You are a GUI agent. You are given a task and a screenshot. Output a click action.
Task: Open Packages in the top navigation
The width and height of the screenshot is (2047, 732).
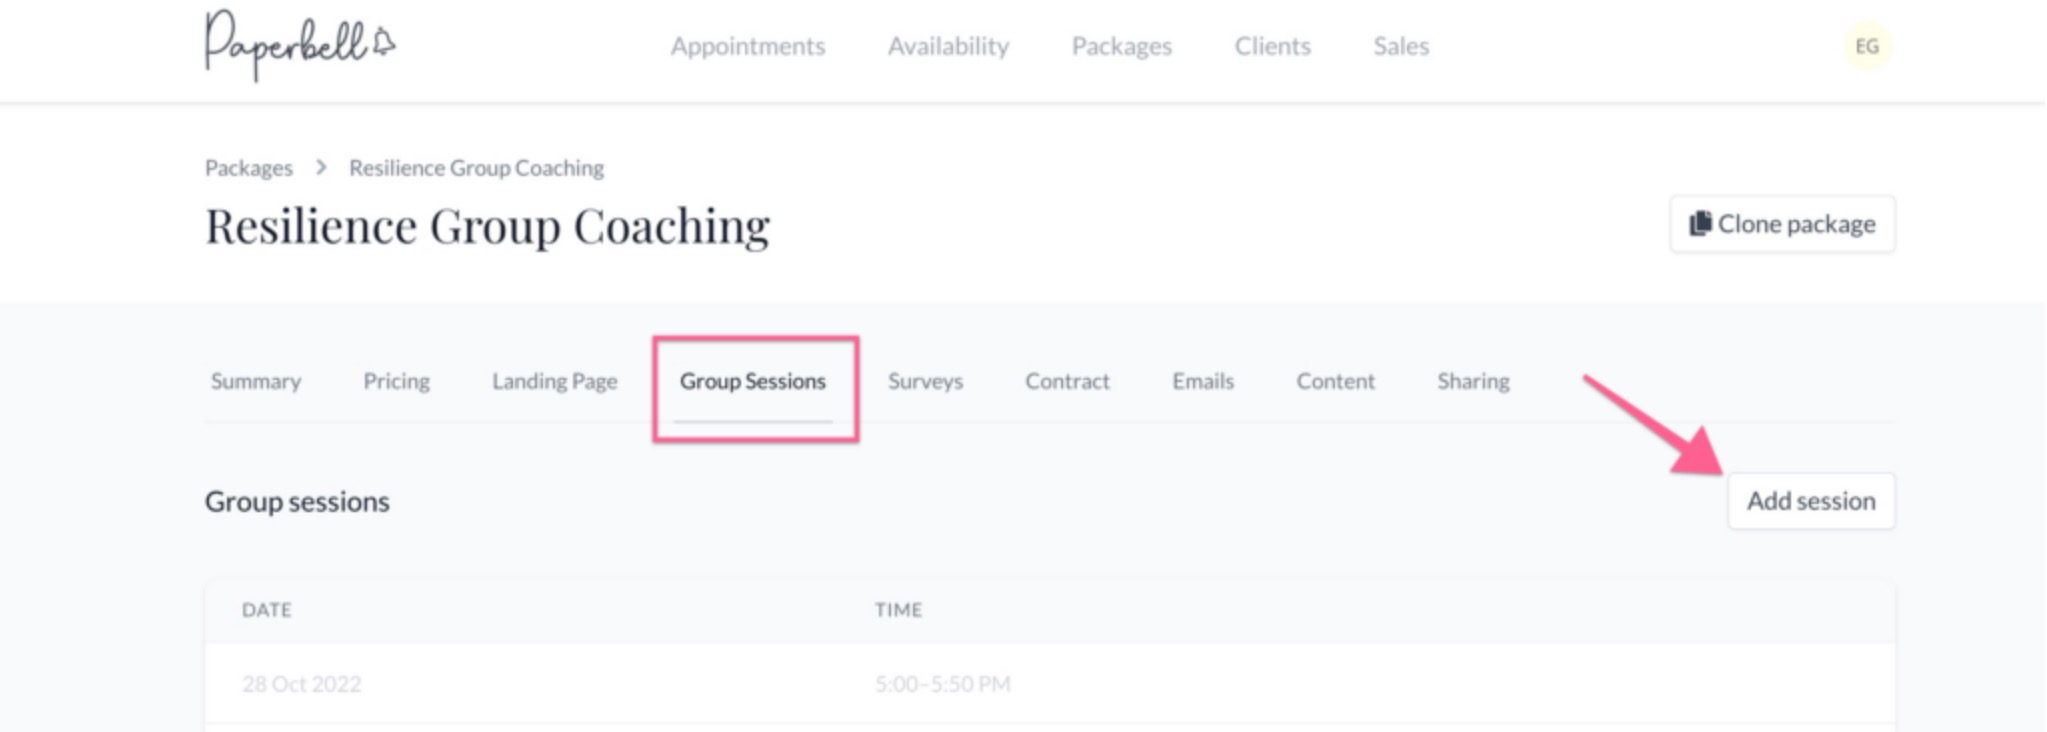pyautogui.click(x=1121, y=46)
